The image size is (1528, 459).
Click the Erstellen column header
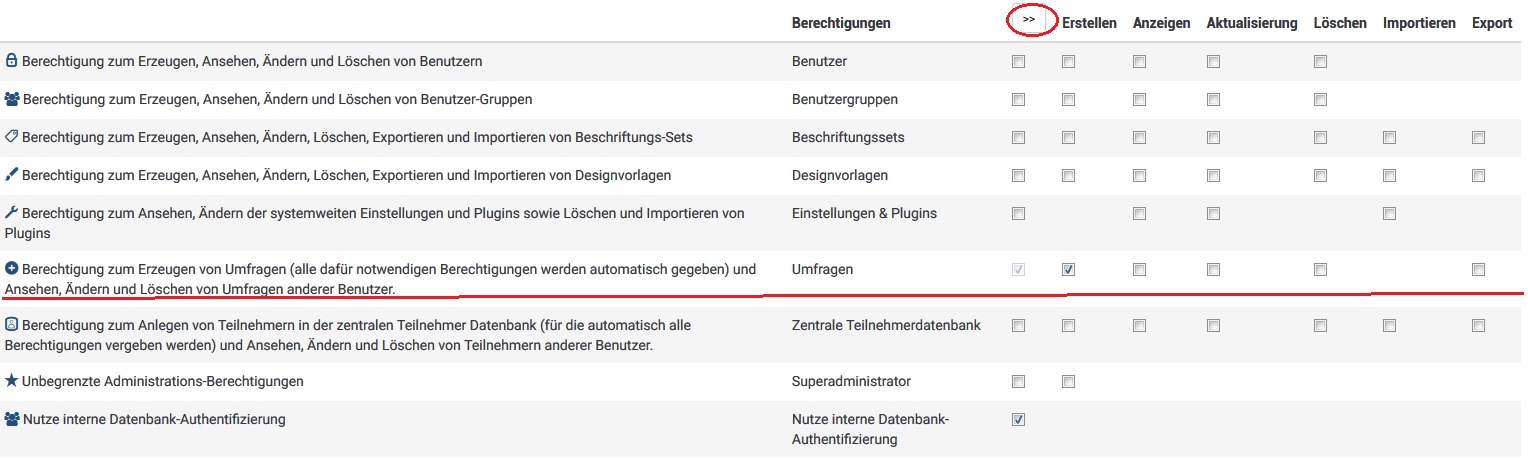click(1089, 23)
